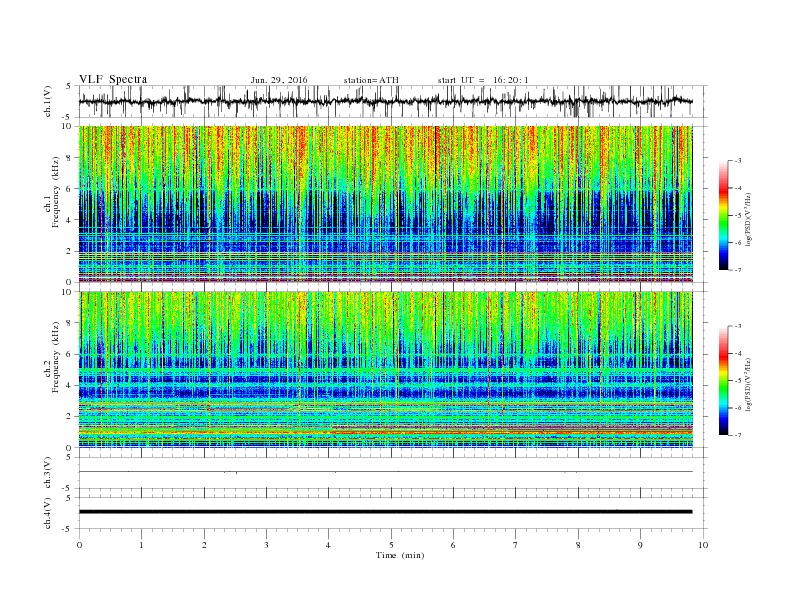Image resolution: width=792 pixels, height=612 pixels.
Task: Click the upper PSD color bar for ch.1
Action: 723,215
